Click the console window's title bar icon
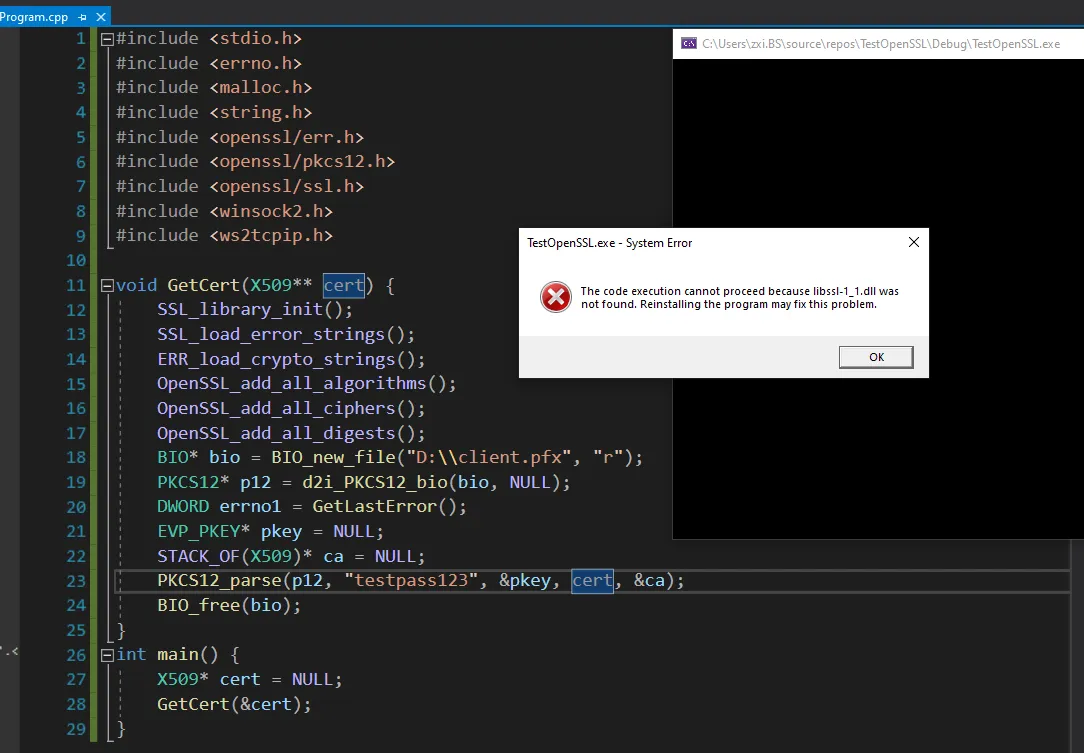The image size is (1084, 753). 689,44
